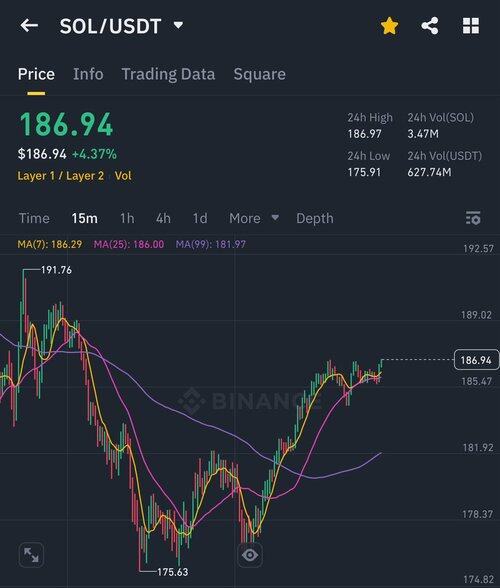Tap the 192.57 axis price label
The height and width of the screenshot is (588, 500).
tap(479, 249)
